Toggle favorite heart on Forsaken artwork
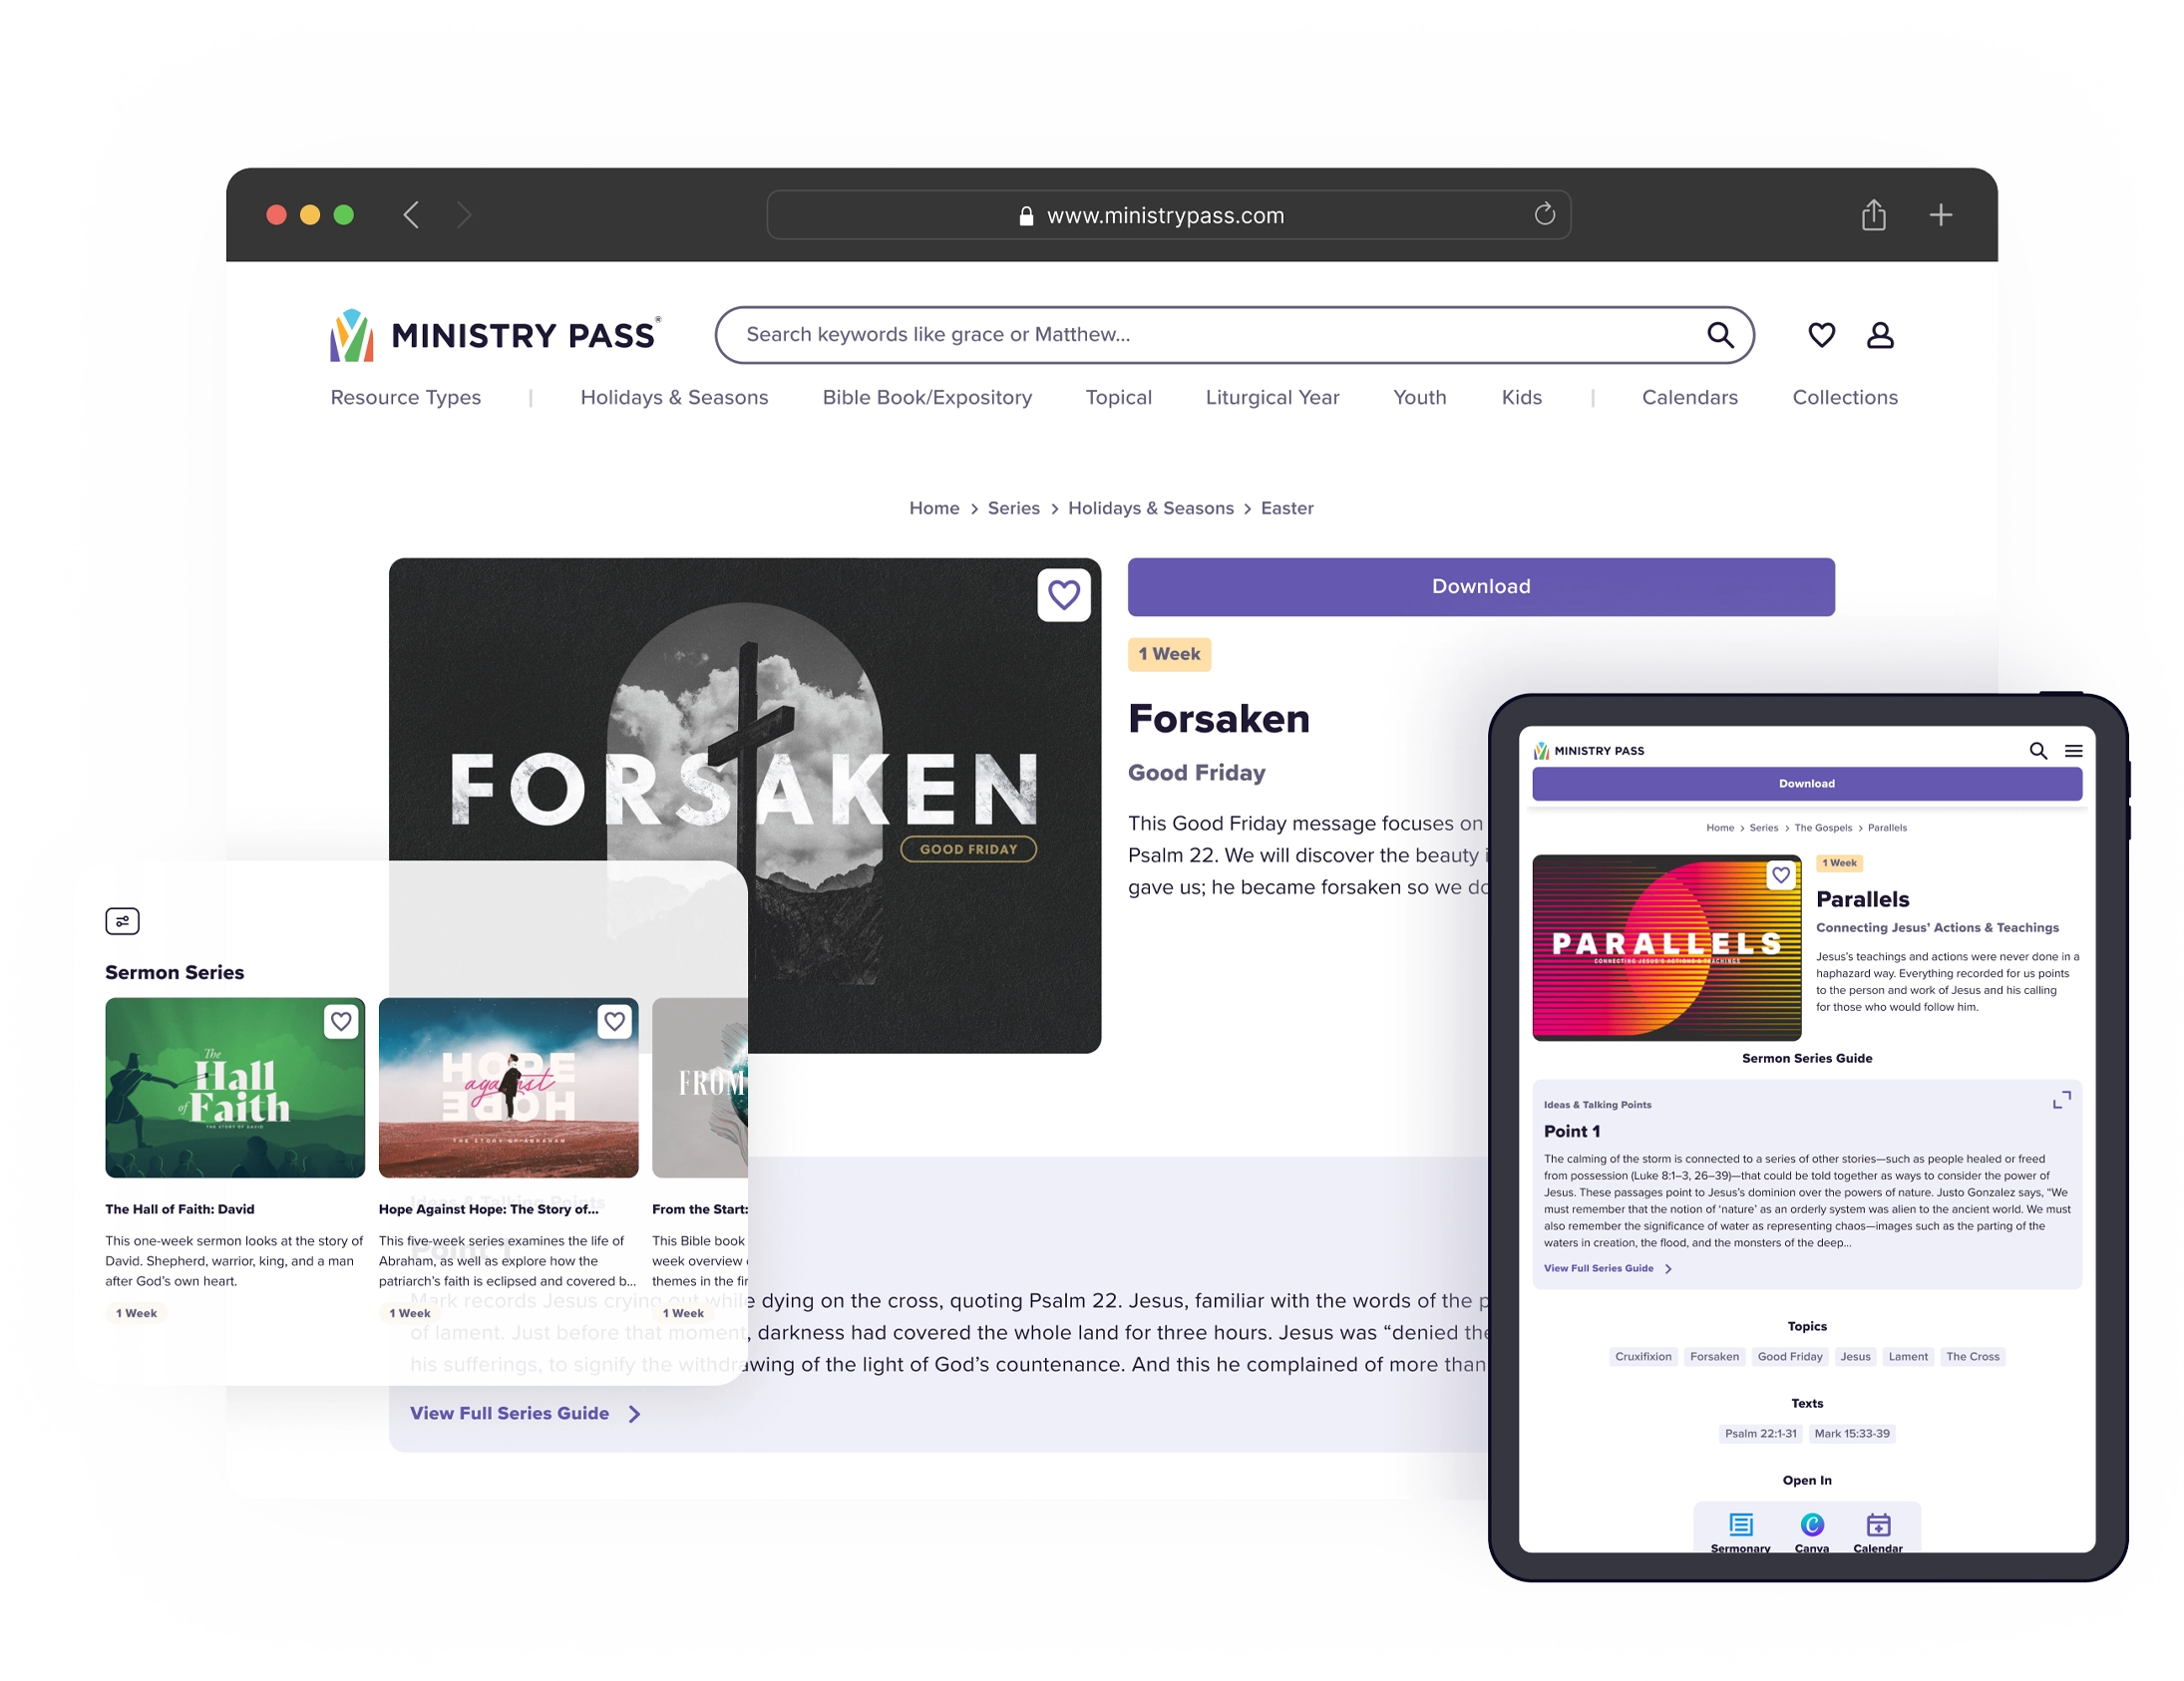This screenshot has height=1681, width=2184. tap(1063, 596)
